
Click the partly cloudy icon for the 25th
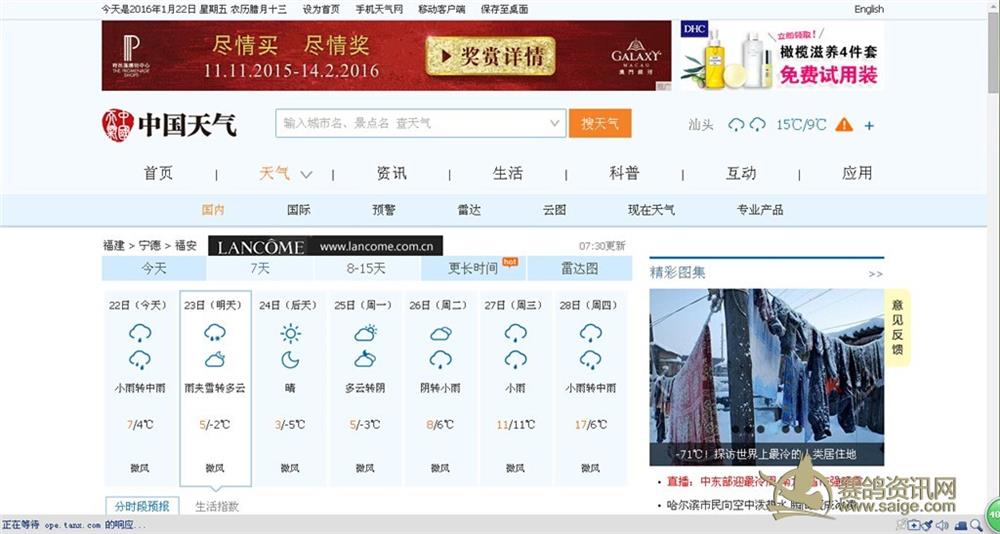pyautogui.click(x=365, y=334)
